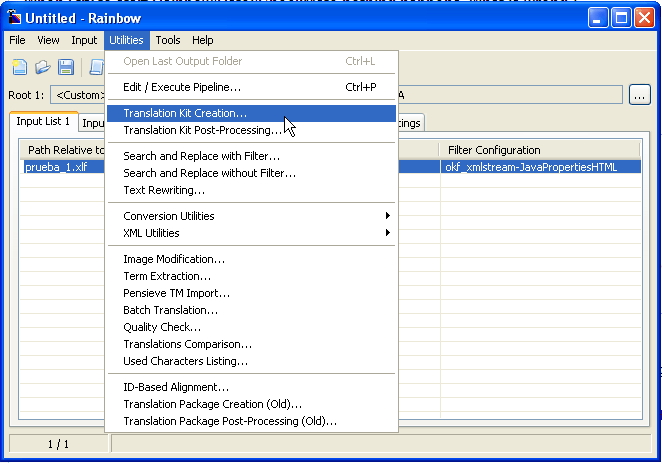
Task: Click the root folder browse (...) button
Action: [640, 95]
